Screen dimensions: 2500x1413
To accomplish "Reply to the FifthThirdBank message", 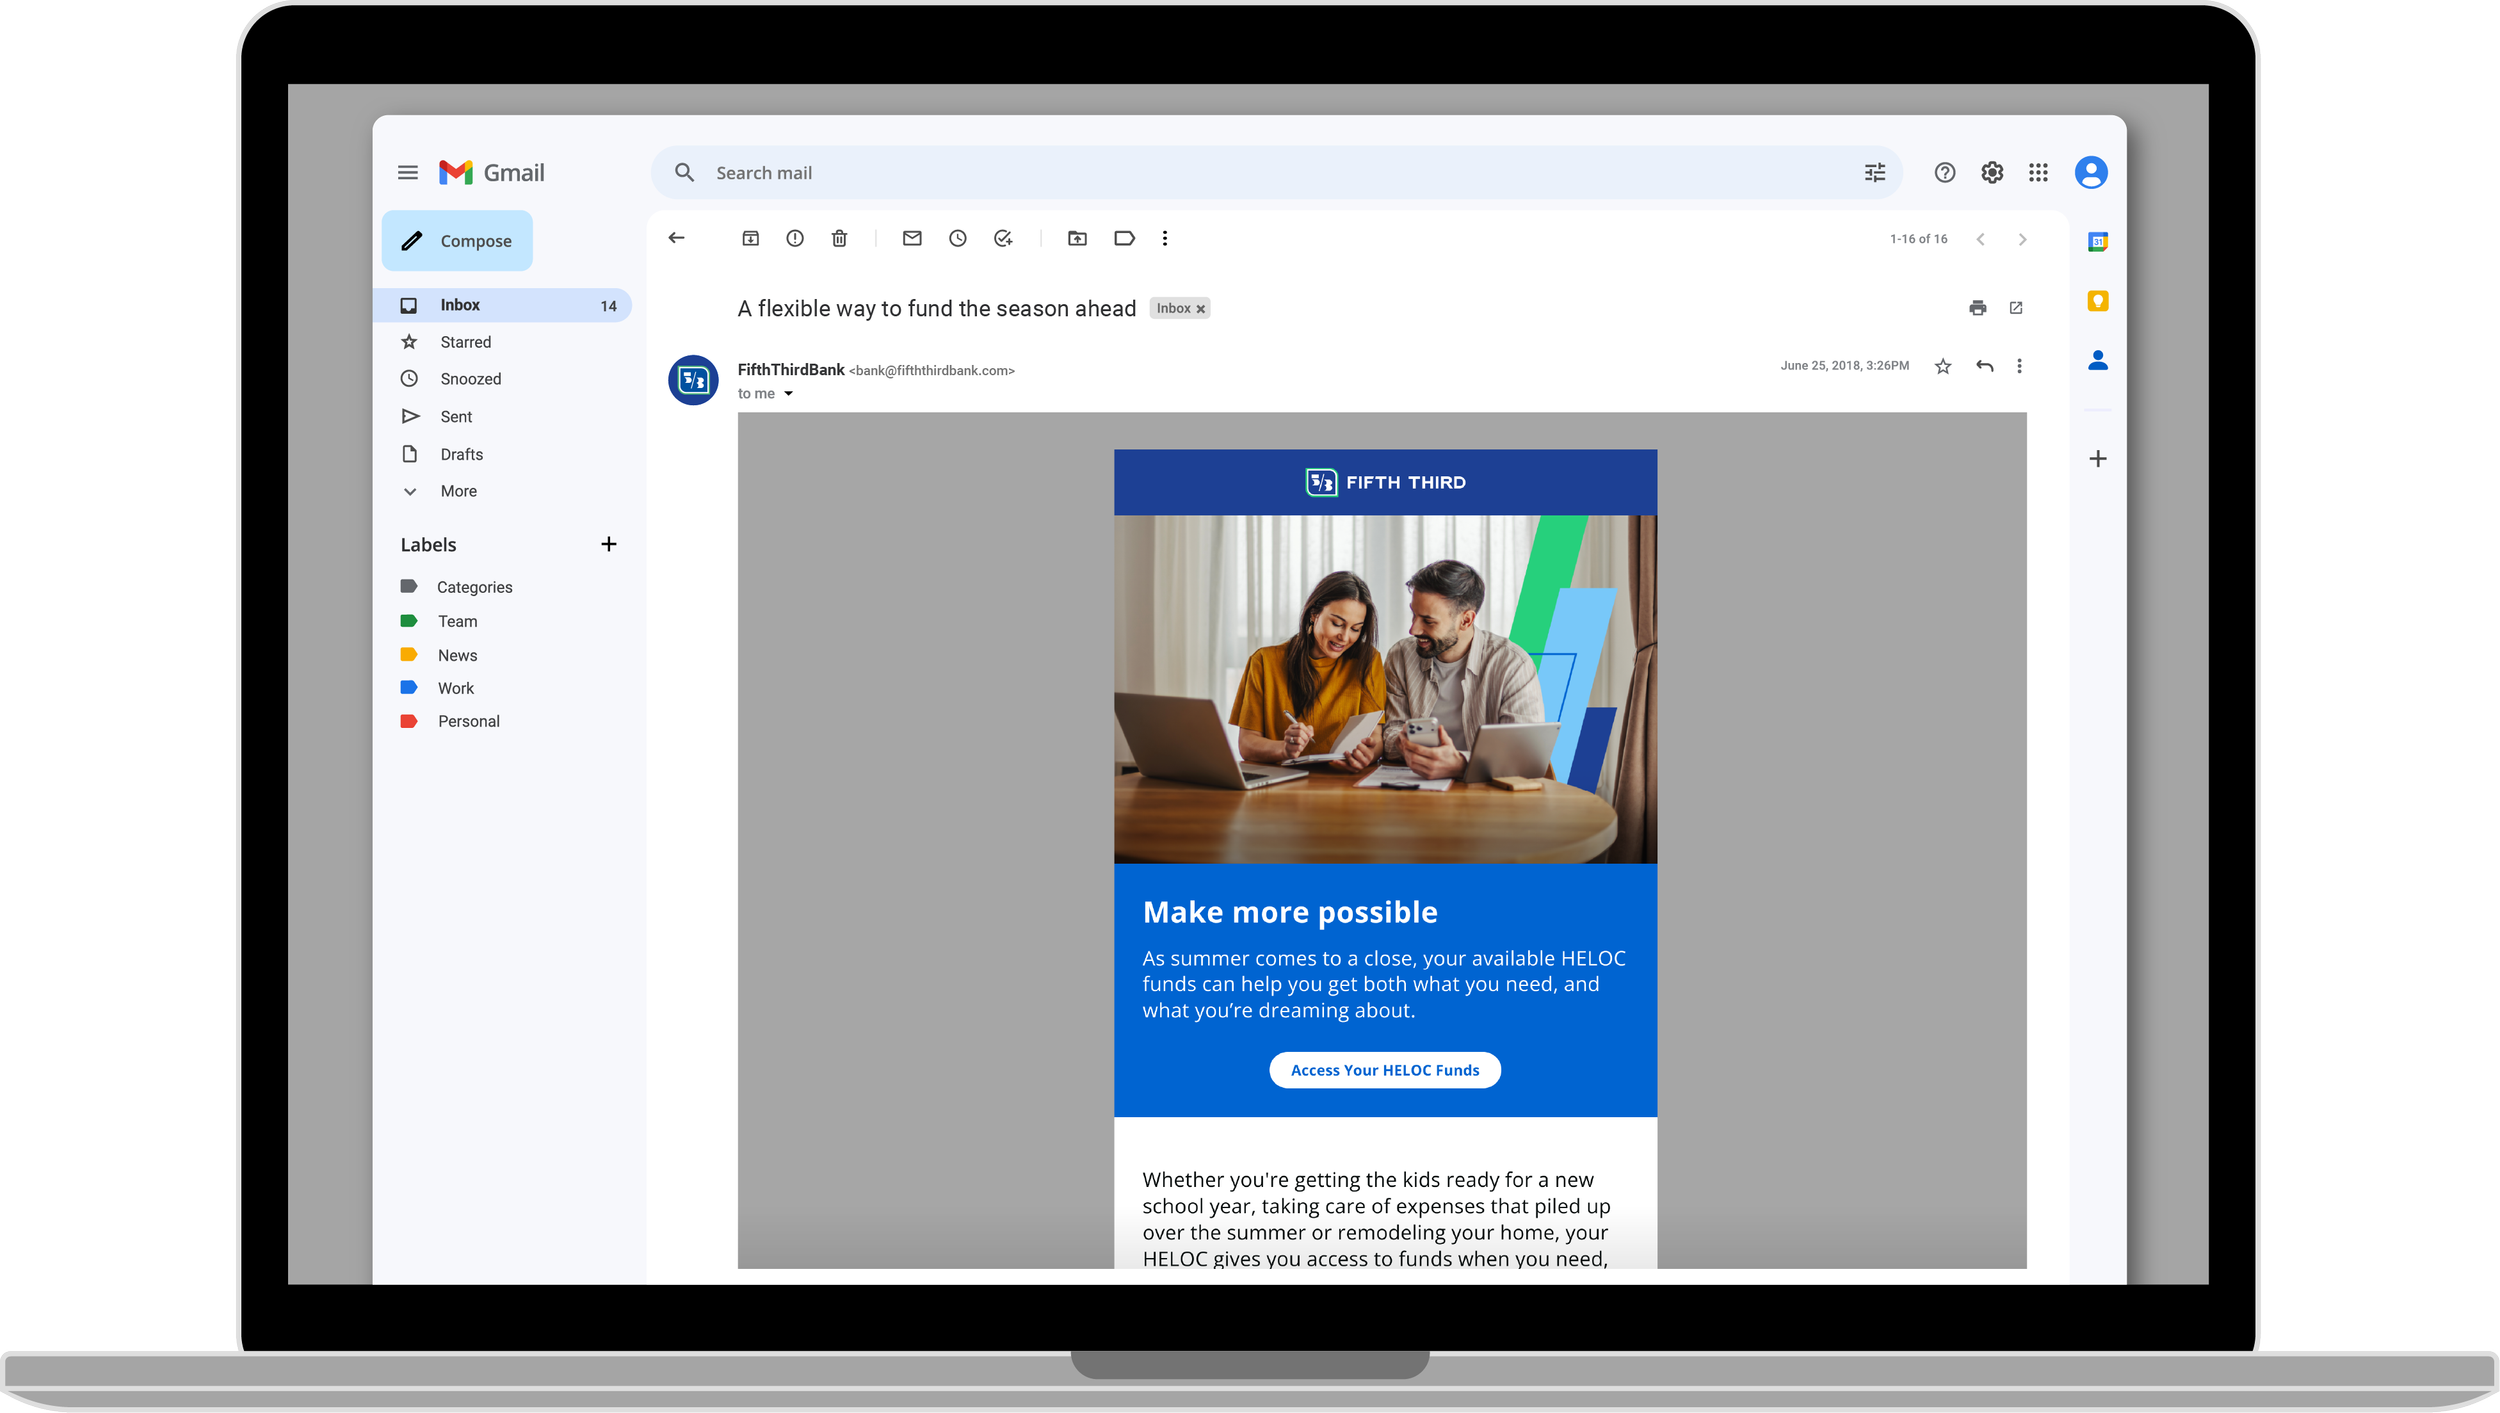I will (1985, 366).
